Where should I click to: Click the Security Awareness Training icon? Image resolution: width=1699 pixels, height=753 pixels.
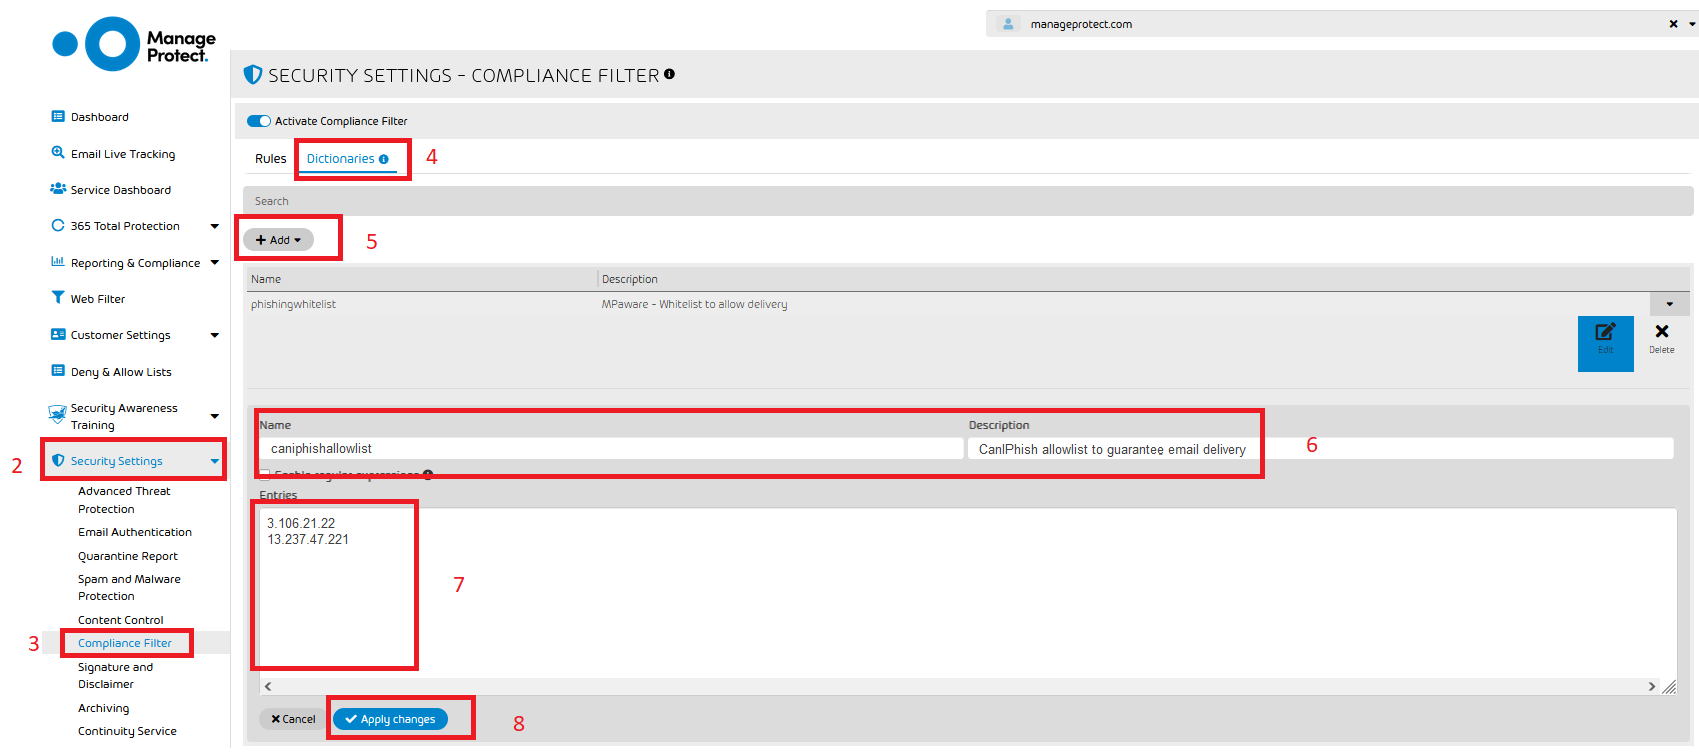point(58,415)
